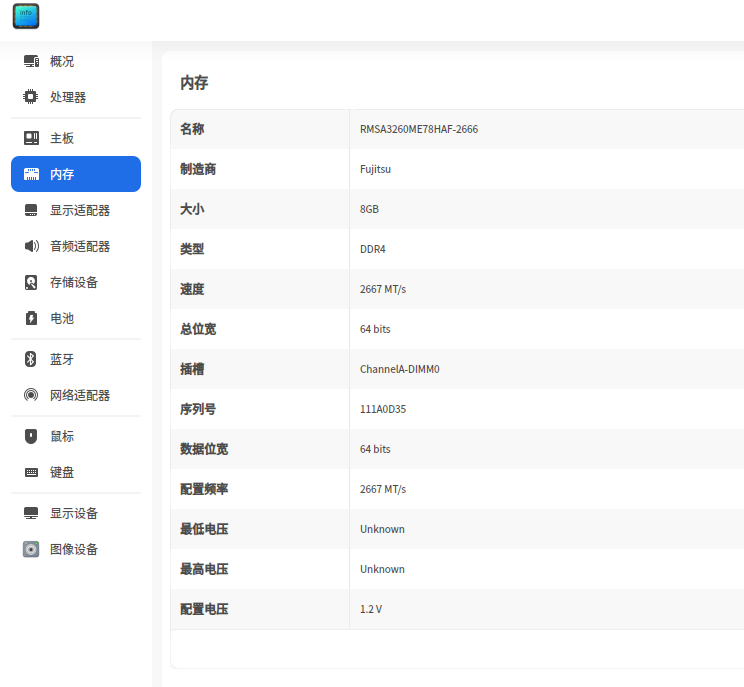The image size is (744, 687).
Task: Click the 音频适配器 speaker icon
Action: (x=32, y=246)
